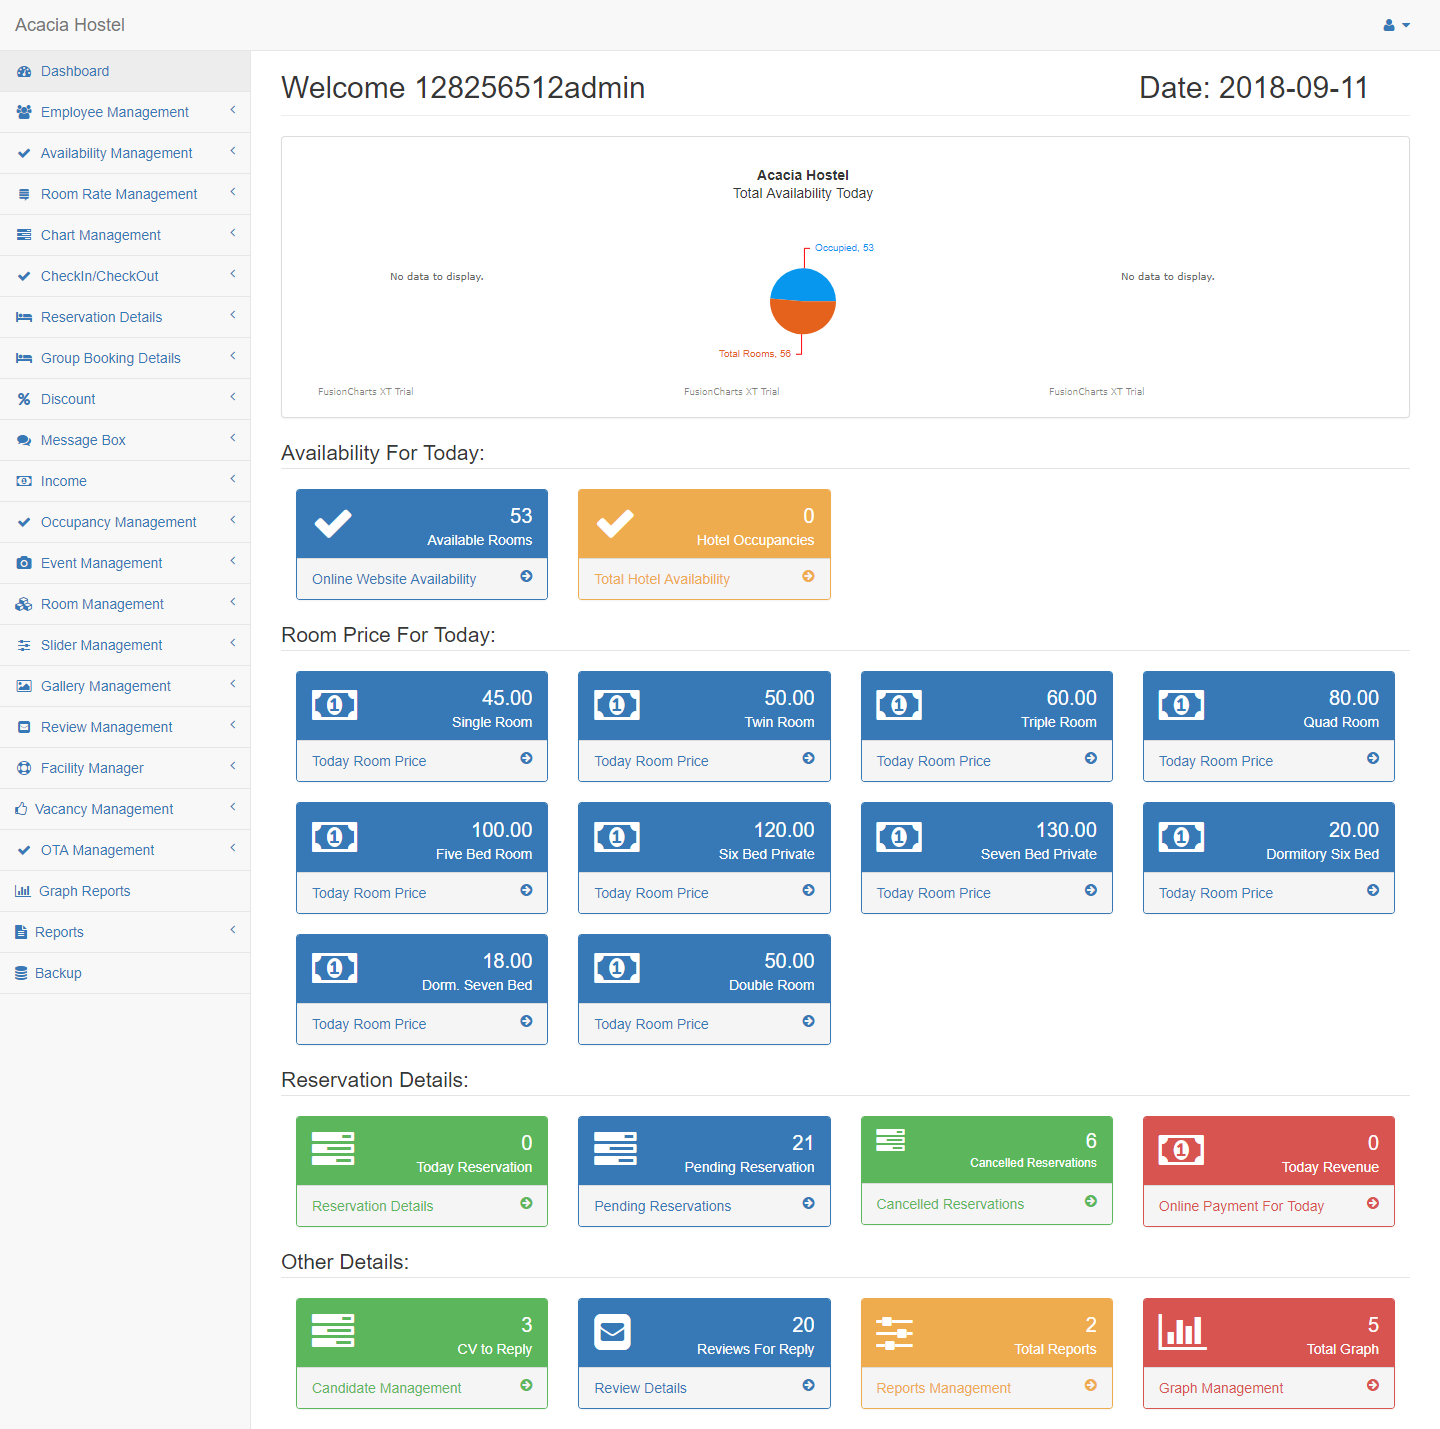Expand Reservation Details submenu arrow in sidebar
The image size is (1440, 1429).
[x=233, y=315]
